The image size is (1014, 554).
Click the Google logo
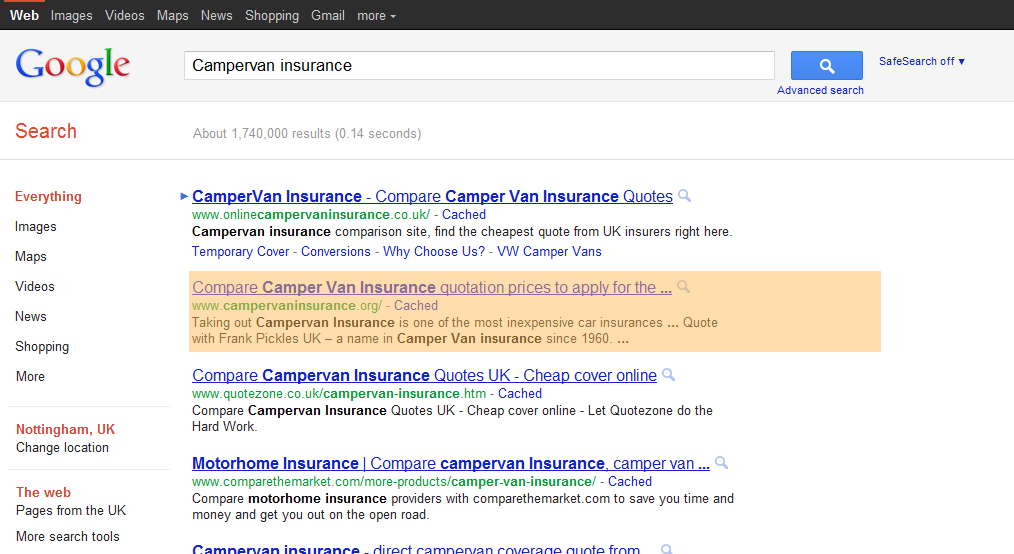pyautogui.click(x=72, y=66)
